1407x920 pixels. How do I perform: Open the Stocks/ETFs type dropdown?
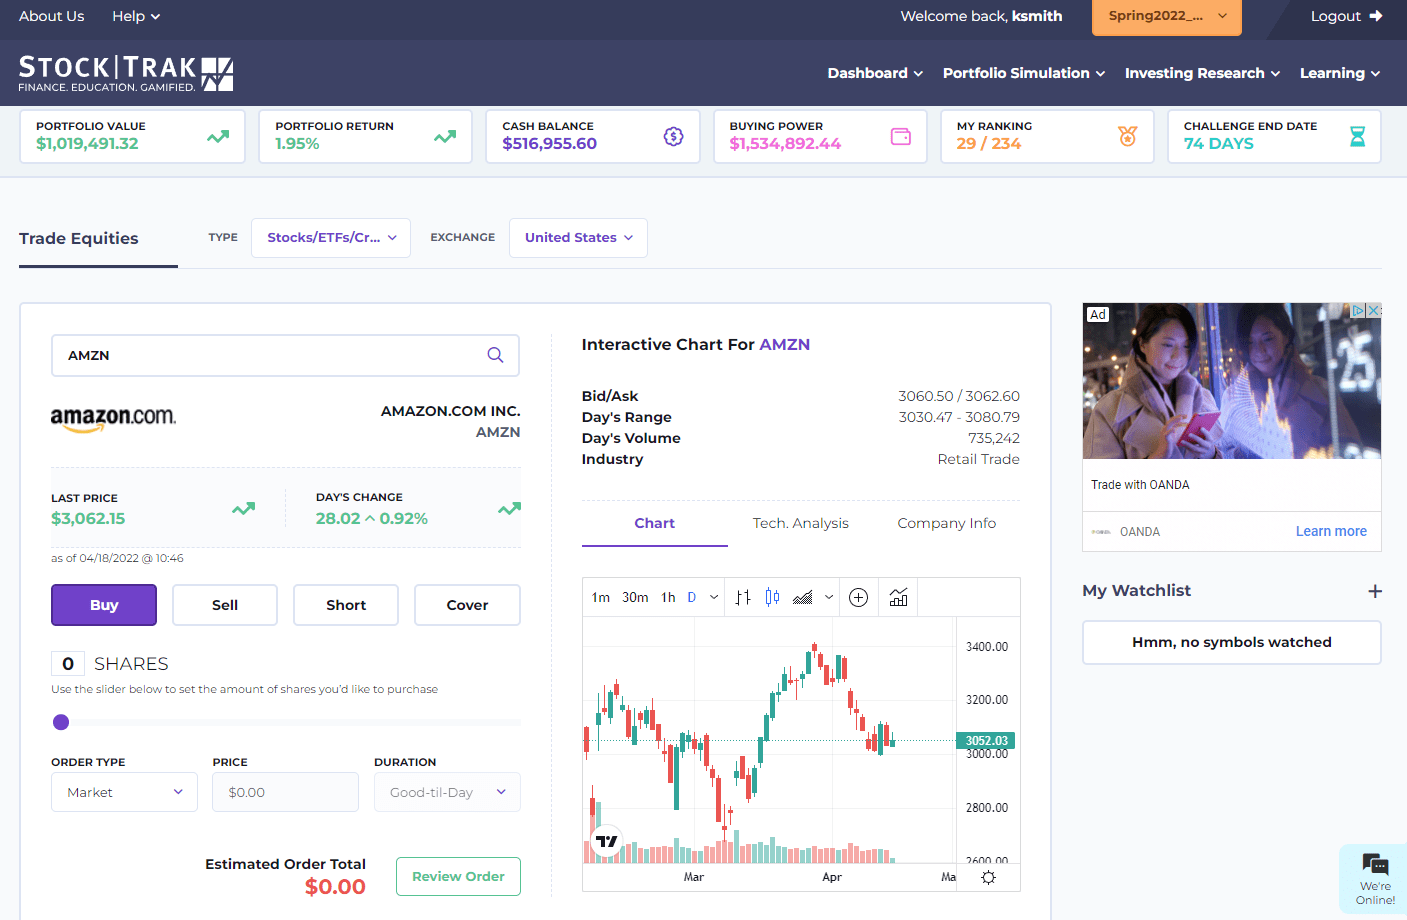click(330, 237)
